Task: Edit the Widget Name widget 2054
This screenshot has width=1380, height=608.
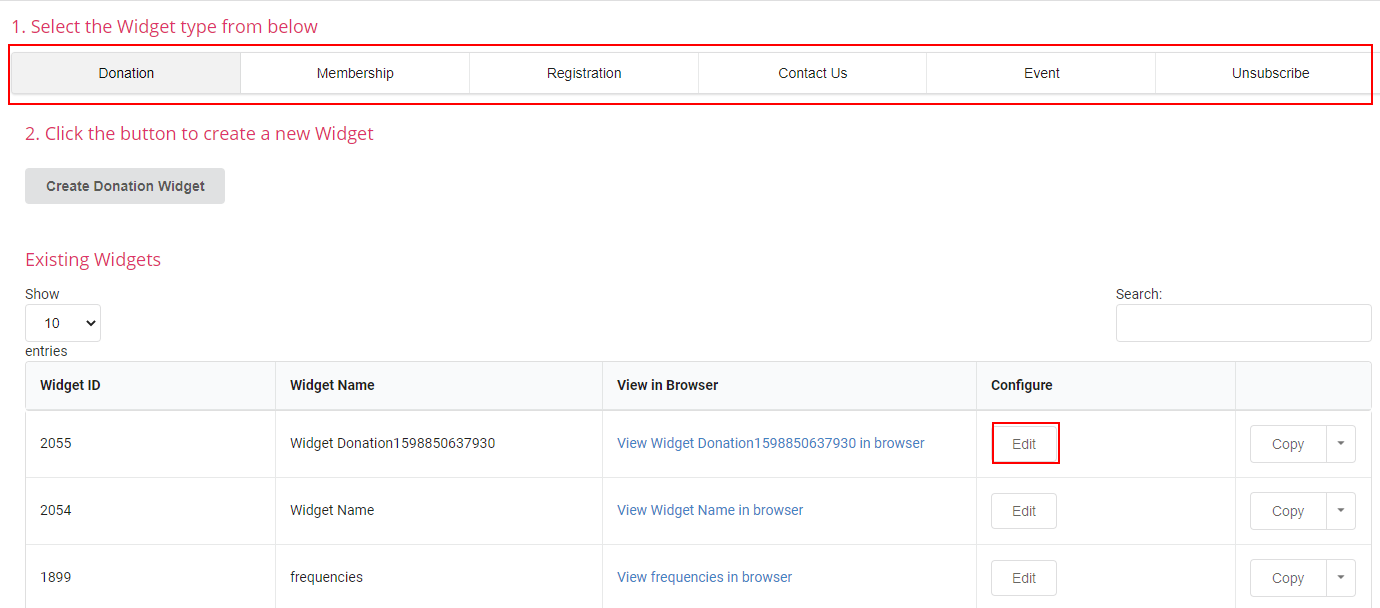Action: coord(1024,511)
